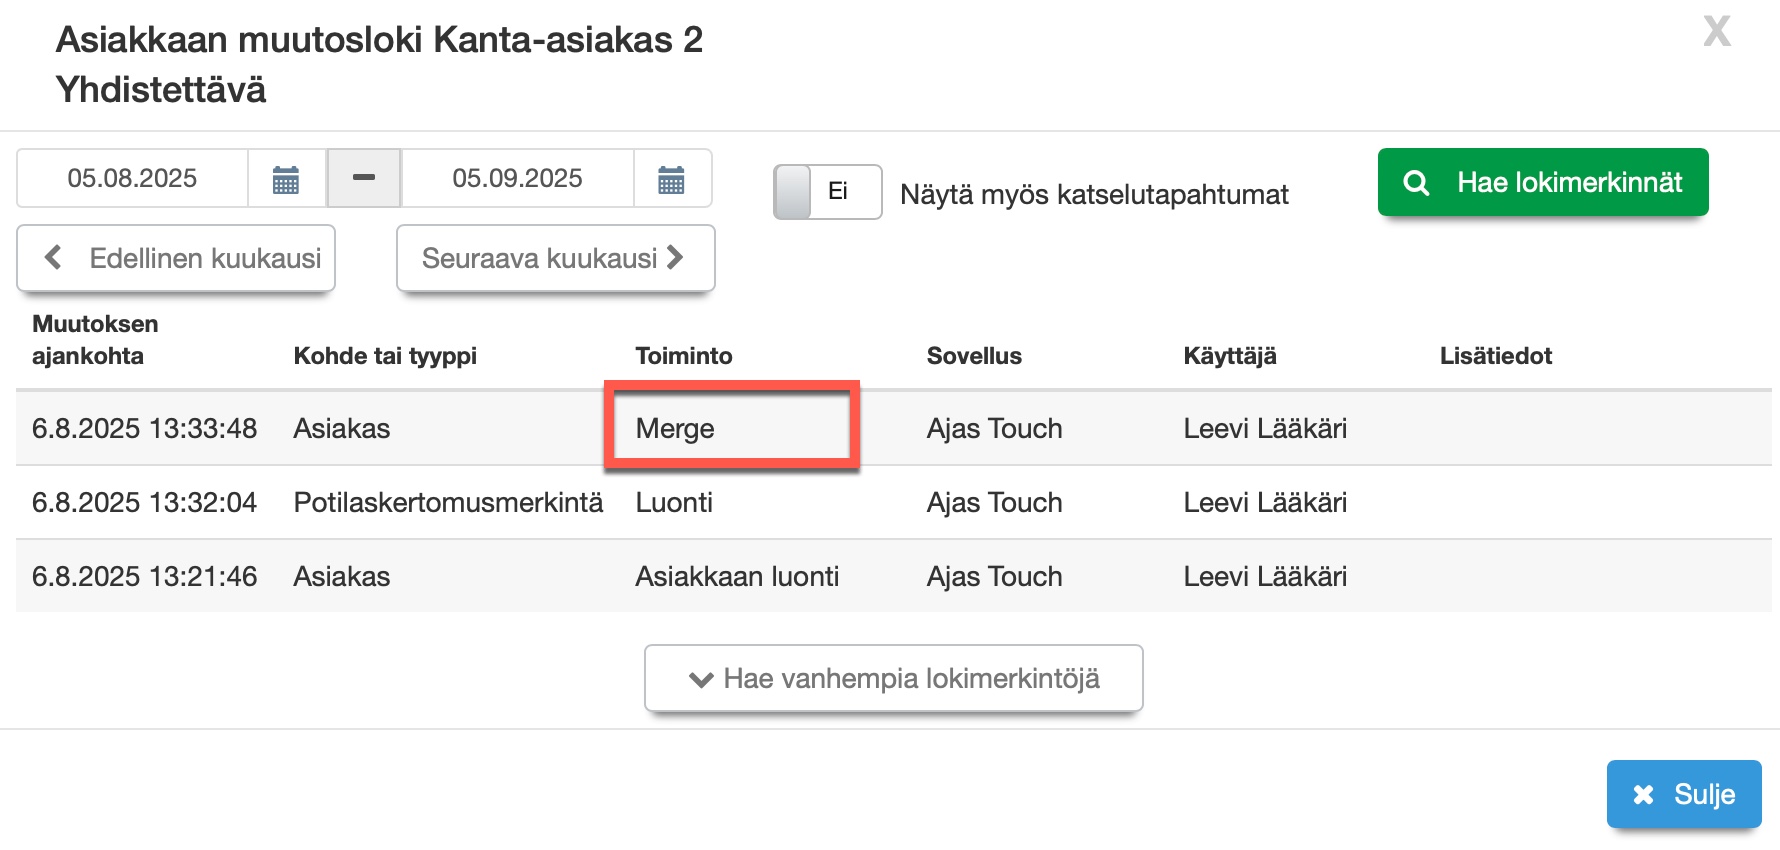
Task: Open the end date calendar picker
Action: (x=671, y=179)
